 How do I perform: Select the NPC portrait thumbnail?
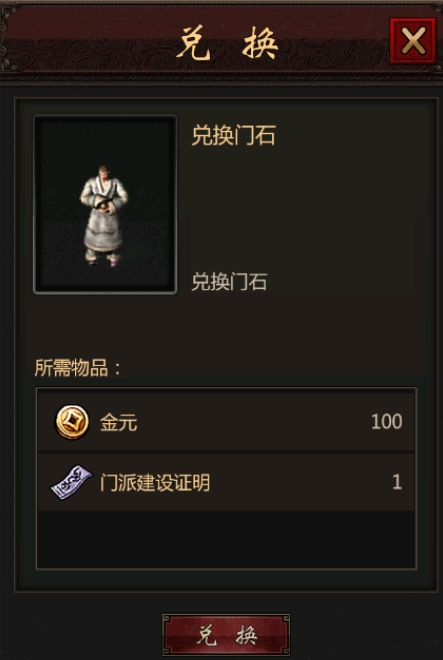[105, 204]
